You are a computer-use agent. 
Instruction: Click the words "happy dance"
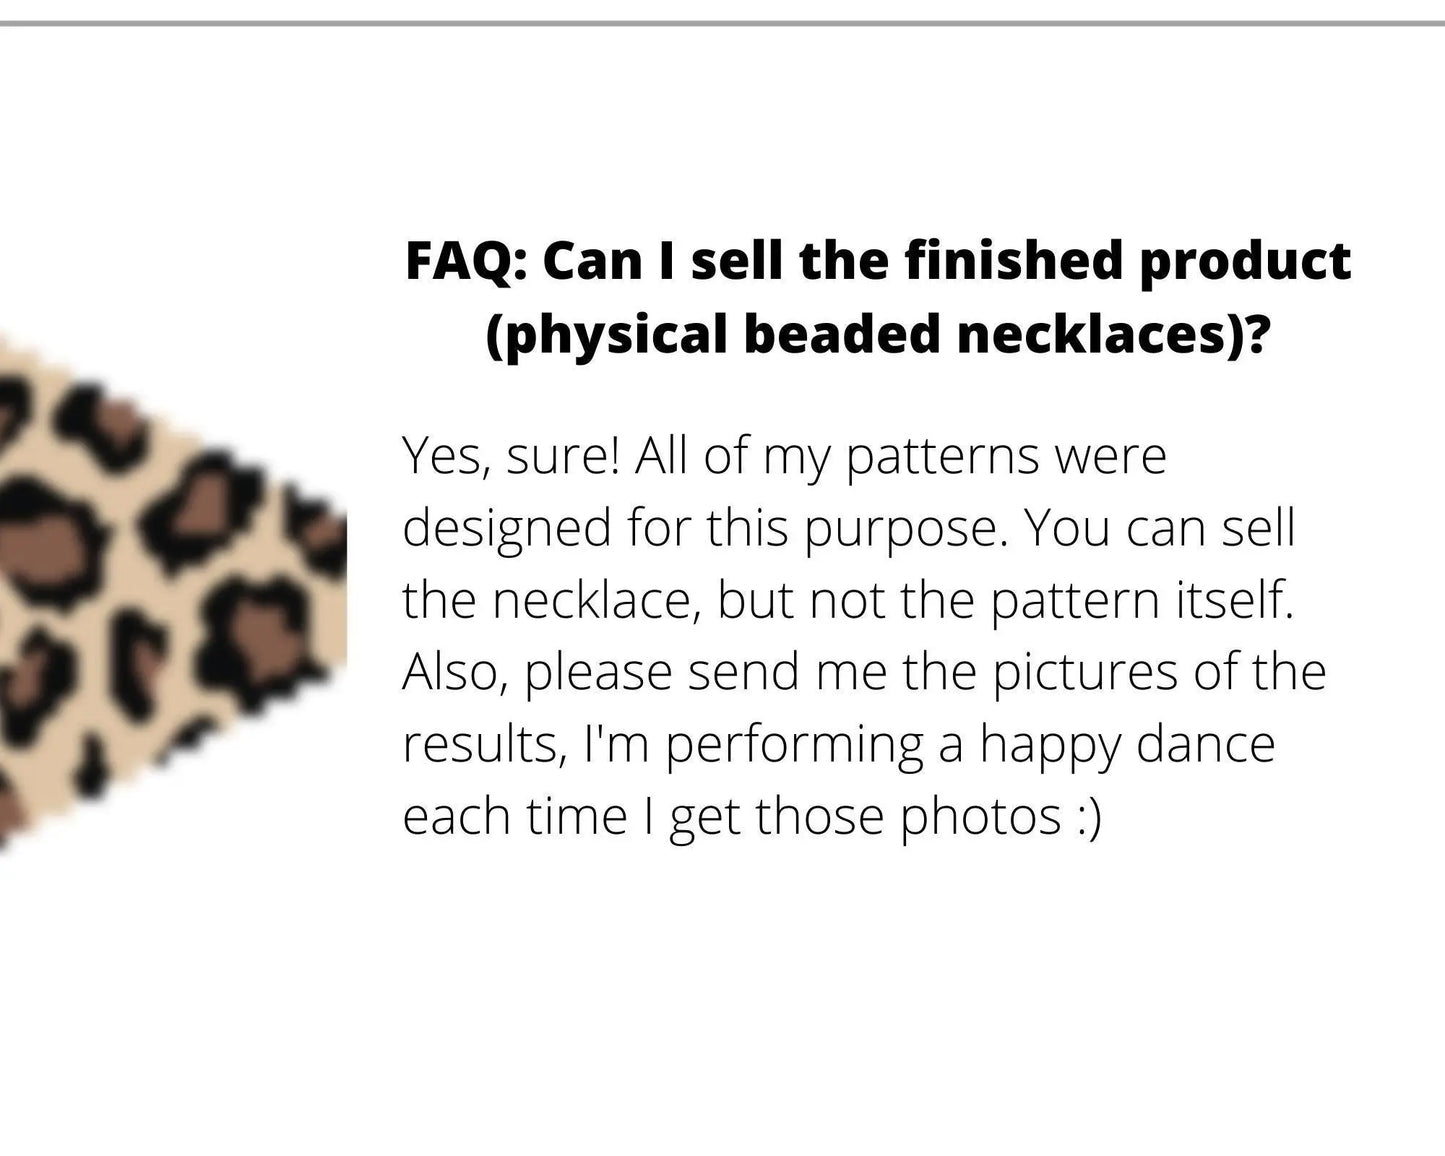[x=1127, y=745]
